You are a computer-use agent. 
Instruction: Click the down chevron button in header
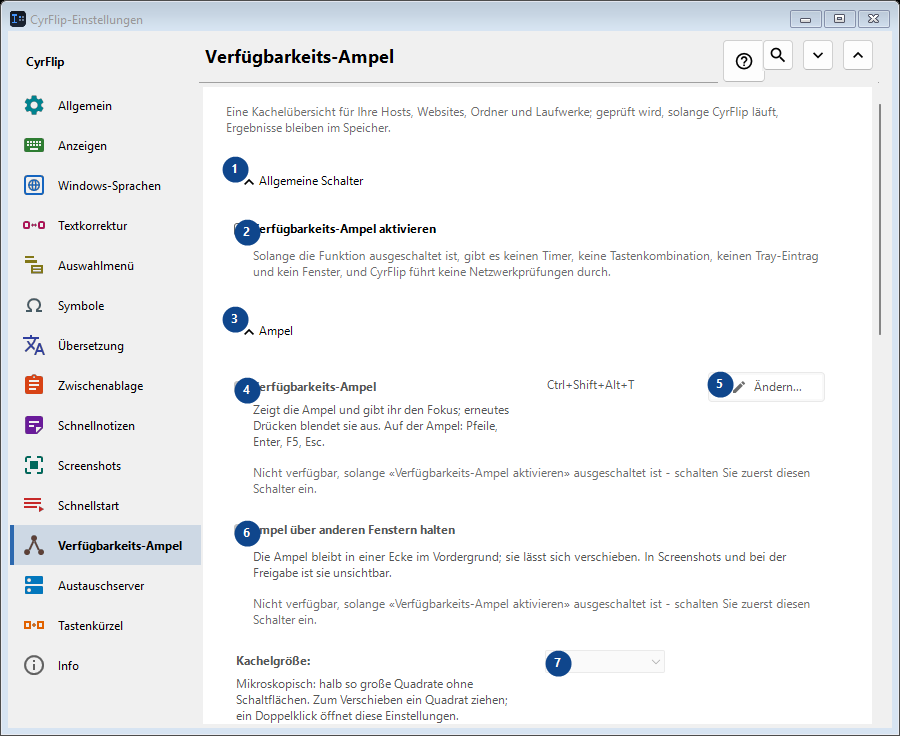coord(818,55)
